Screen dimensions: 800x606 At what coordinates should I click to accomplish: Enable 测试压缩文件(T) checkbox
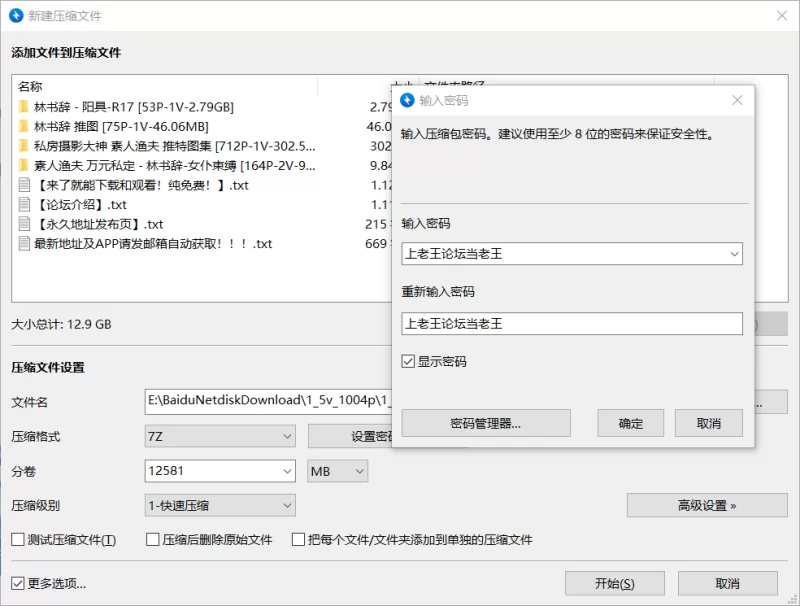[18, 539]
